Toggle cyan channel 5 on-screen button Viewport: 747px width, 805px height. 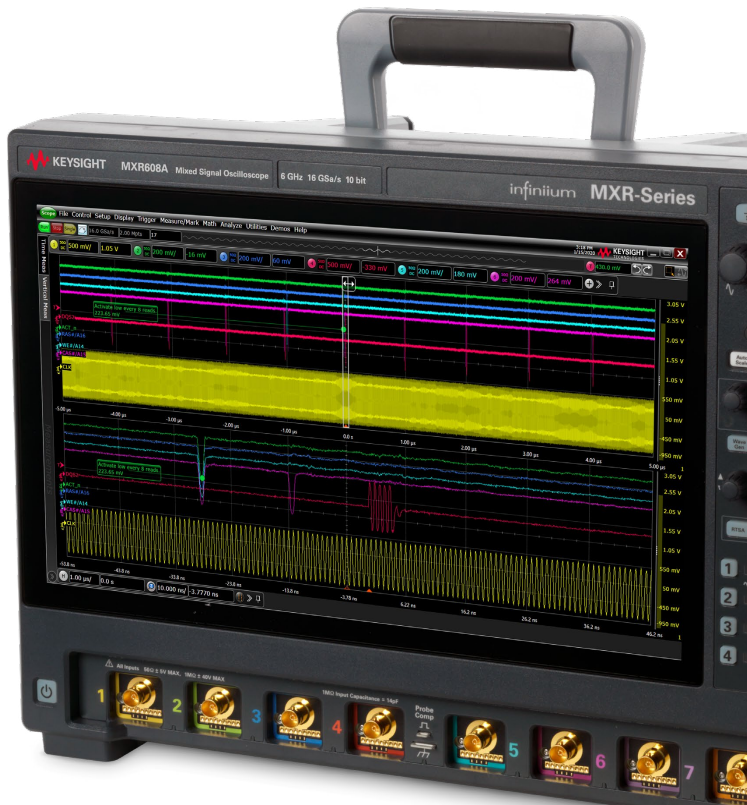click(402, 270)
